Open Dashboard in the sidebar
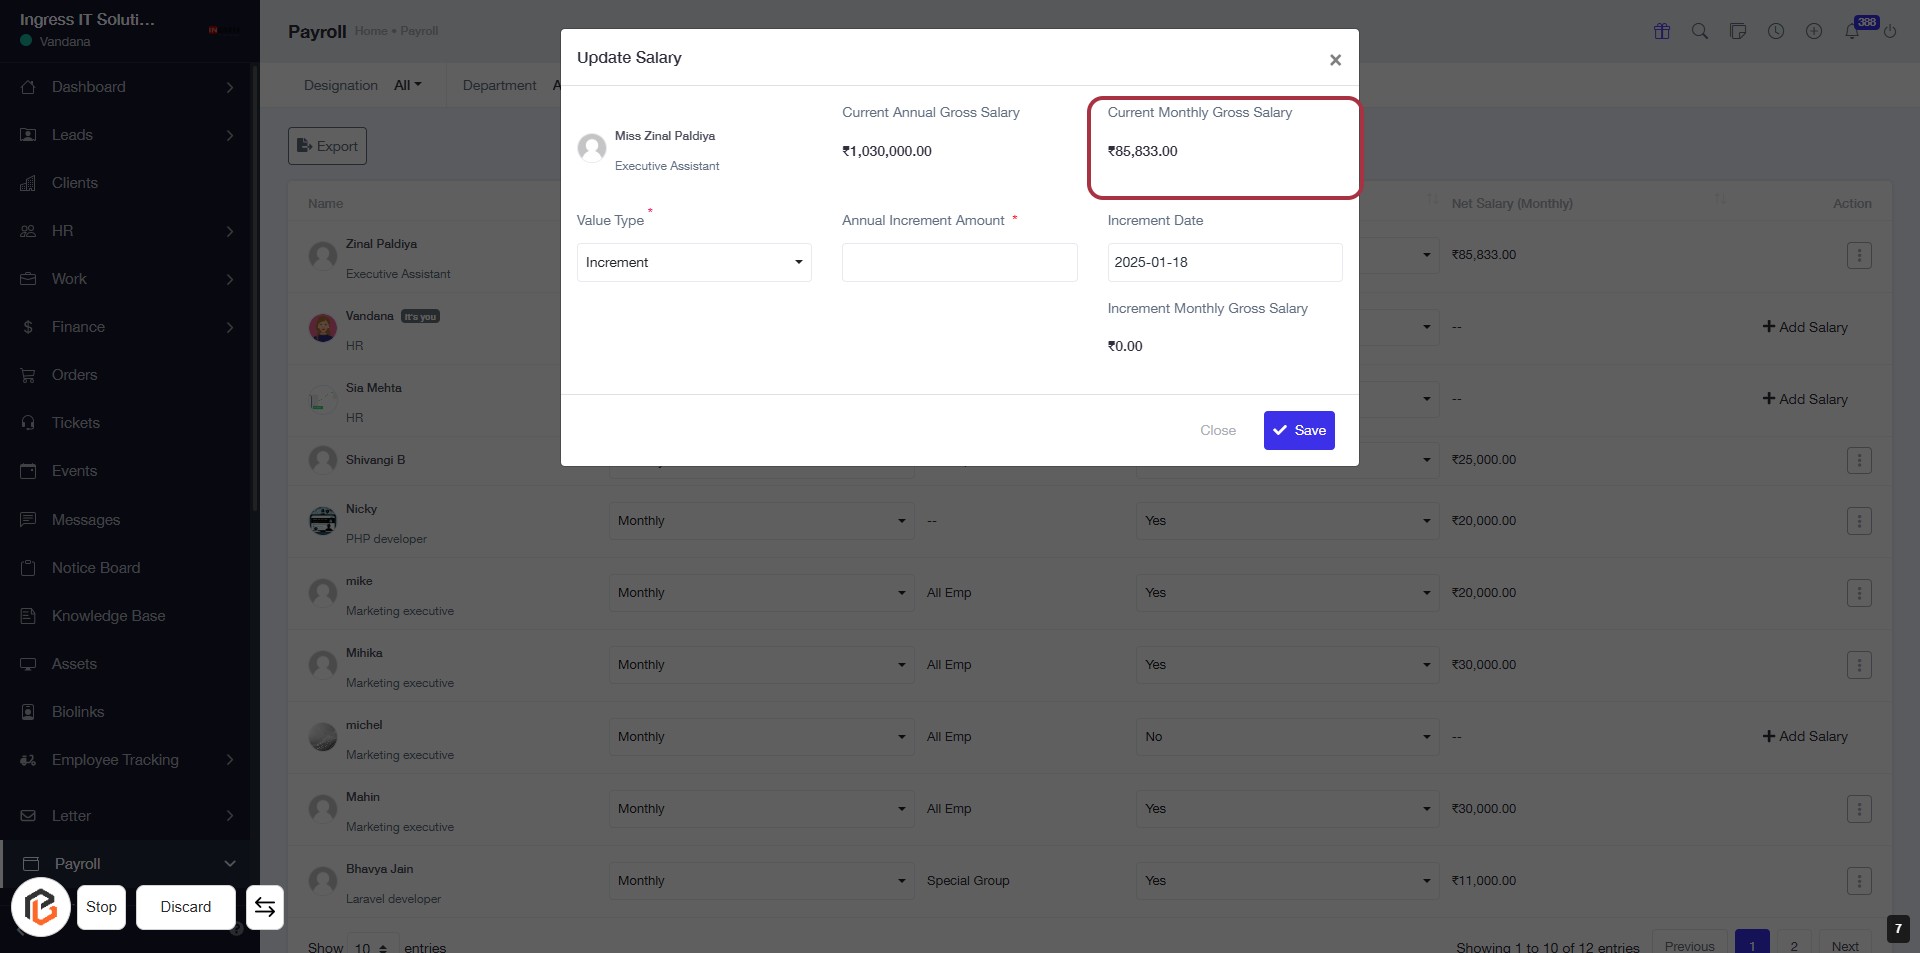Viewport: 1920px width, 953px height. point(89,87)
